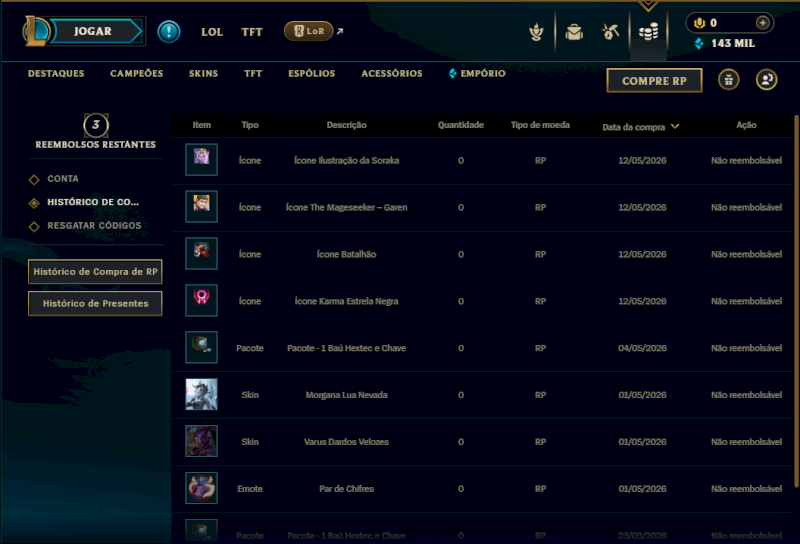The height and width of the screenshot is (544, 800).
Task: Select the Morgana Lua Nevada skin thumbnail
Action: point(202,394)
